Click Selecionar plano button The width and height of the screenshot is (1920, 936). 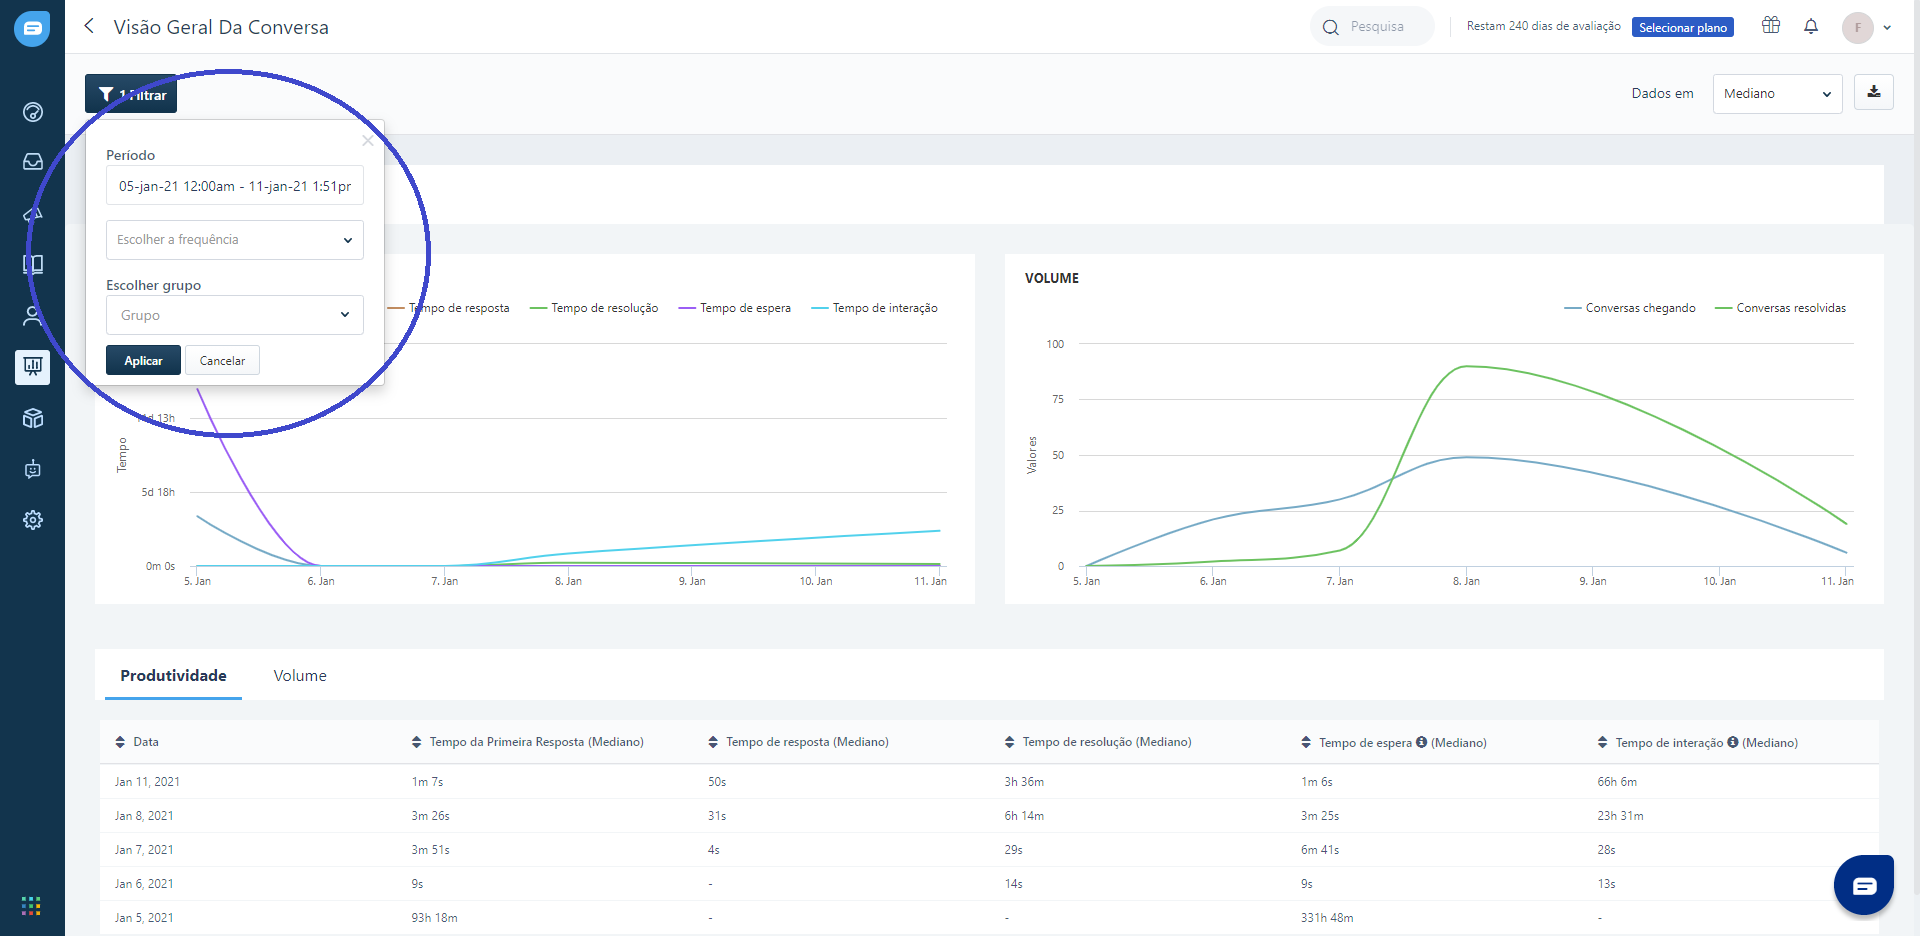(1683, 27)
